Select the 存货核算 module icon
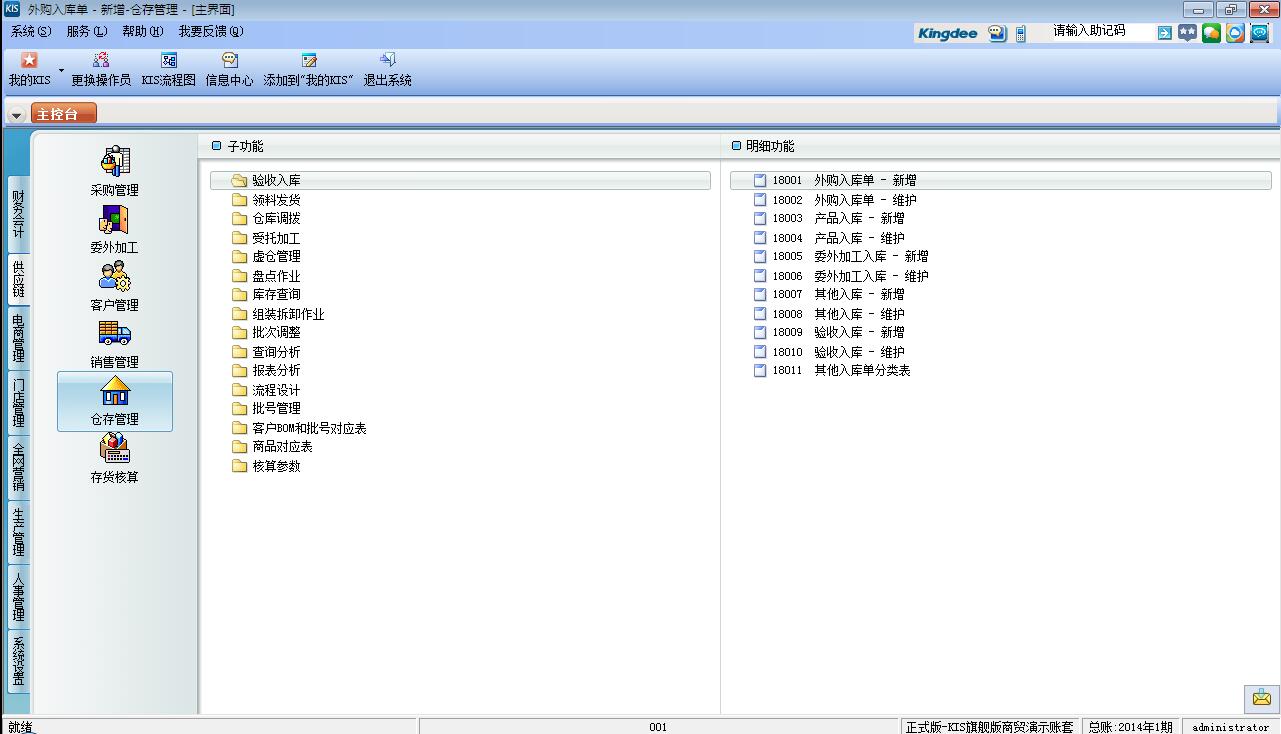Viewport: 1281px width, 734px height. click(115, 450)
